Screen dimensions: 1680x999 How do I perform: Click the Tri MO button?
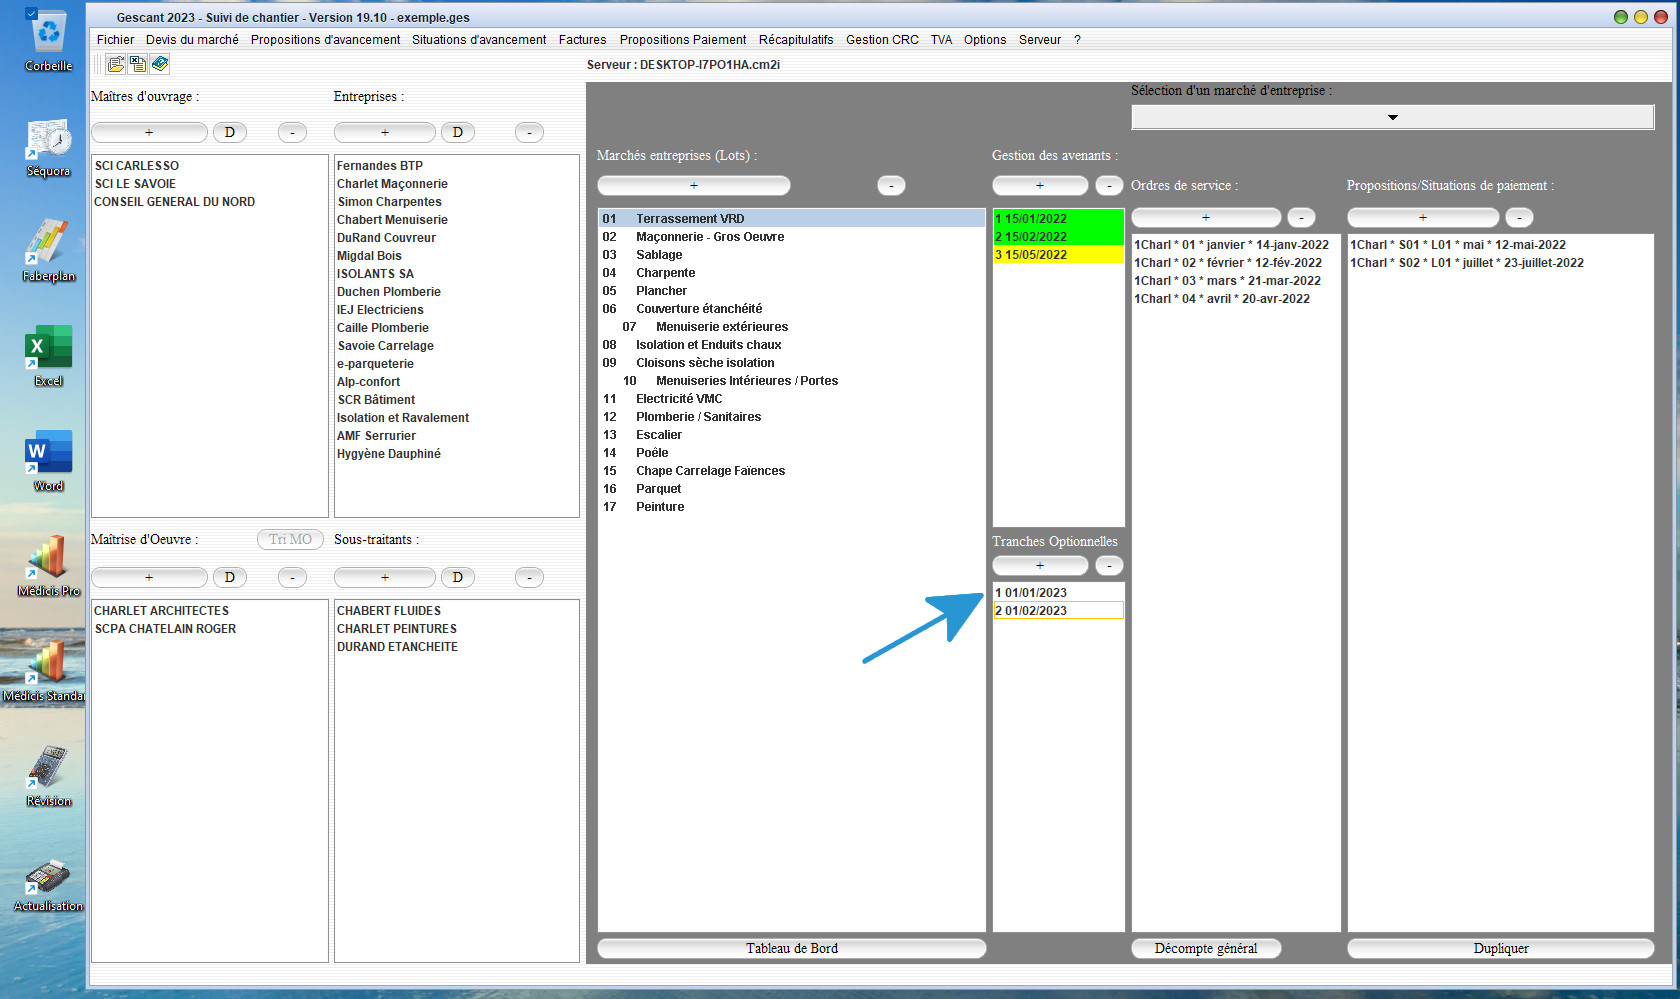290,539
